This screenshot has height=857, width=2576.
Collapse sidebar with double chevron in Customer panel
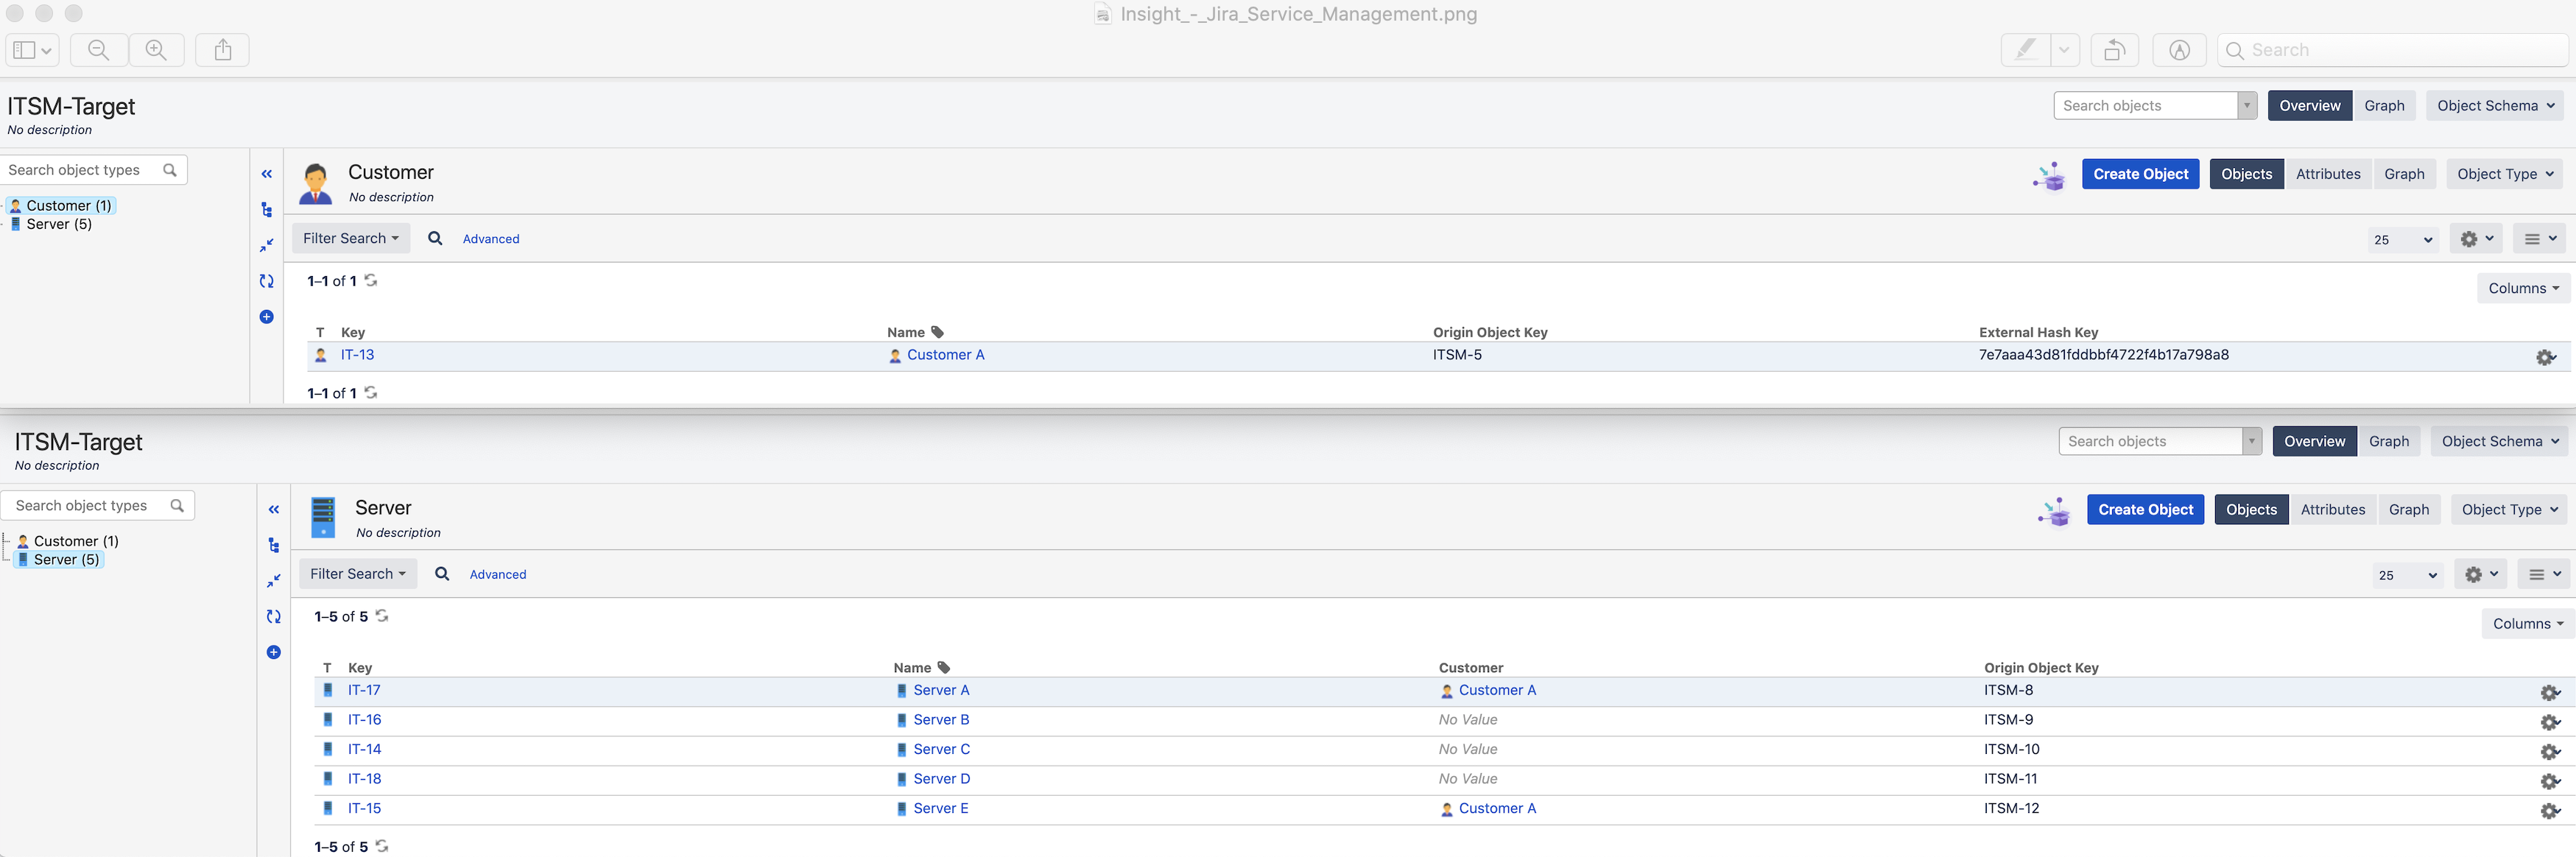click(x=267, y=174)
